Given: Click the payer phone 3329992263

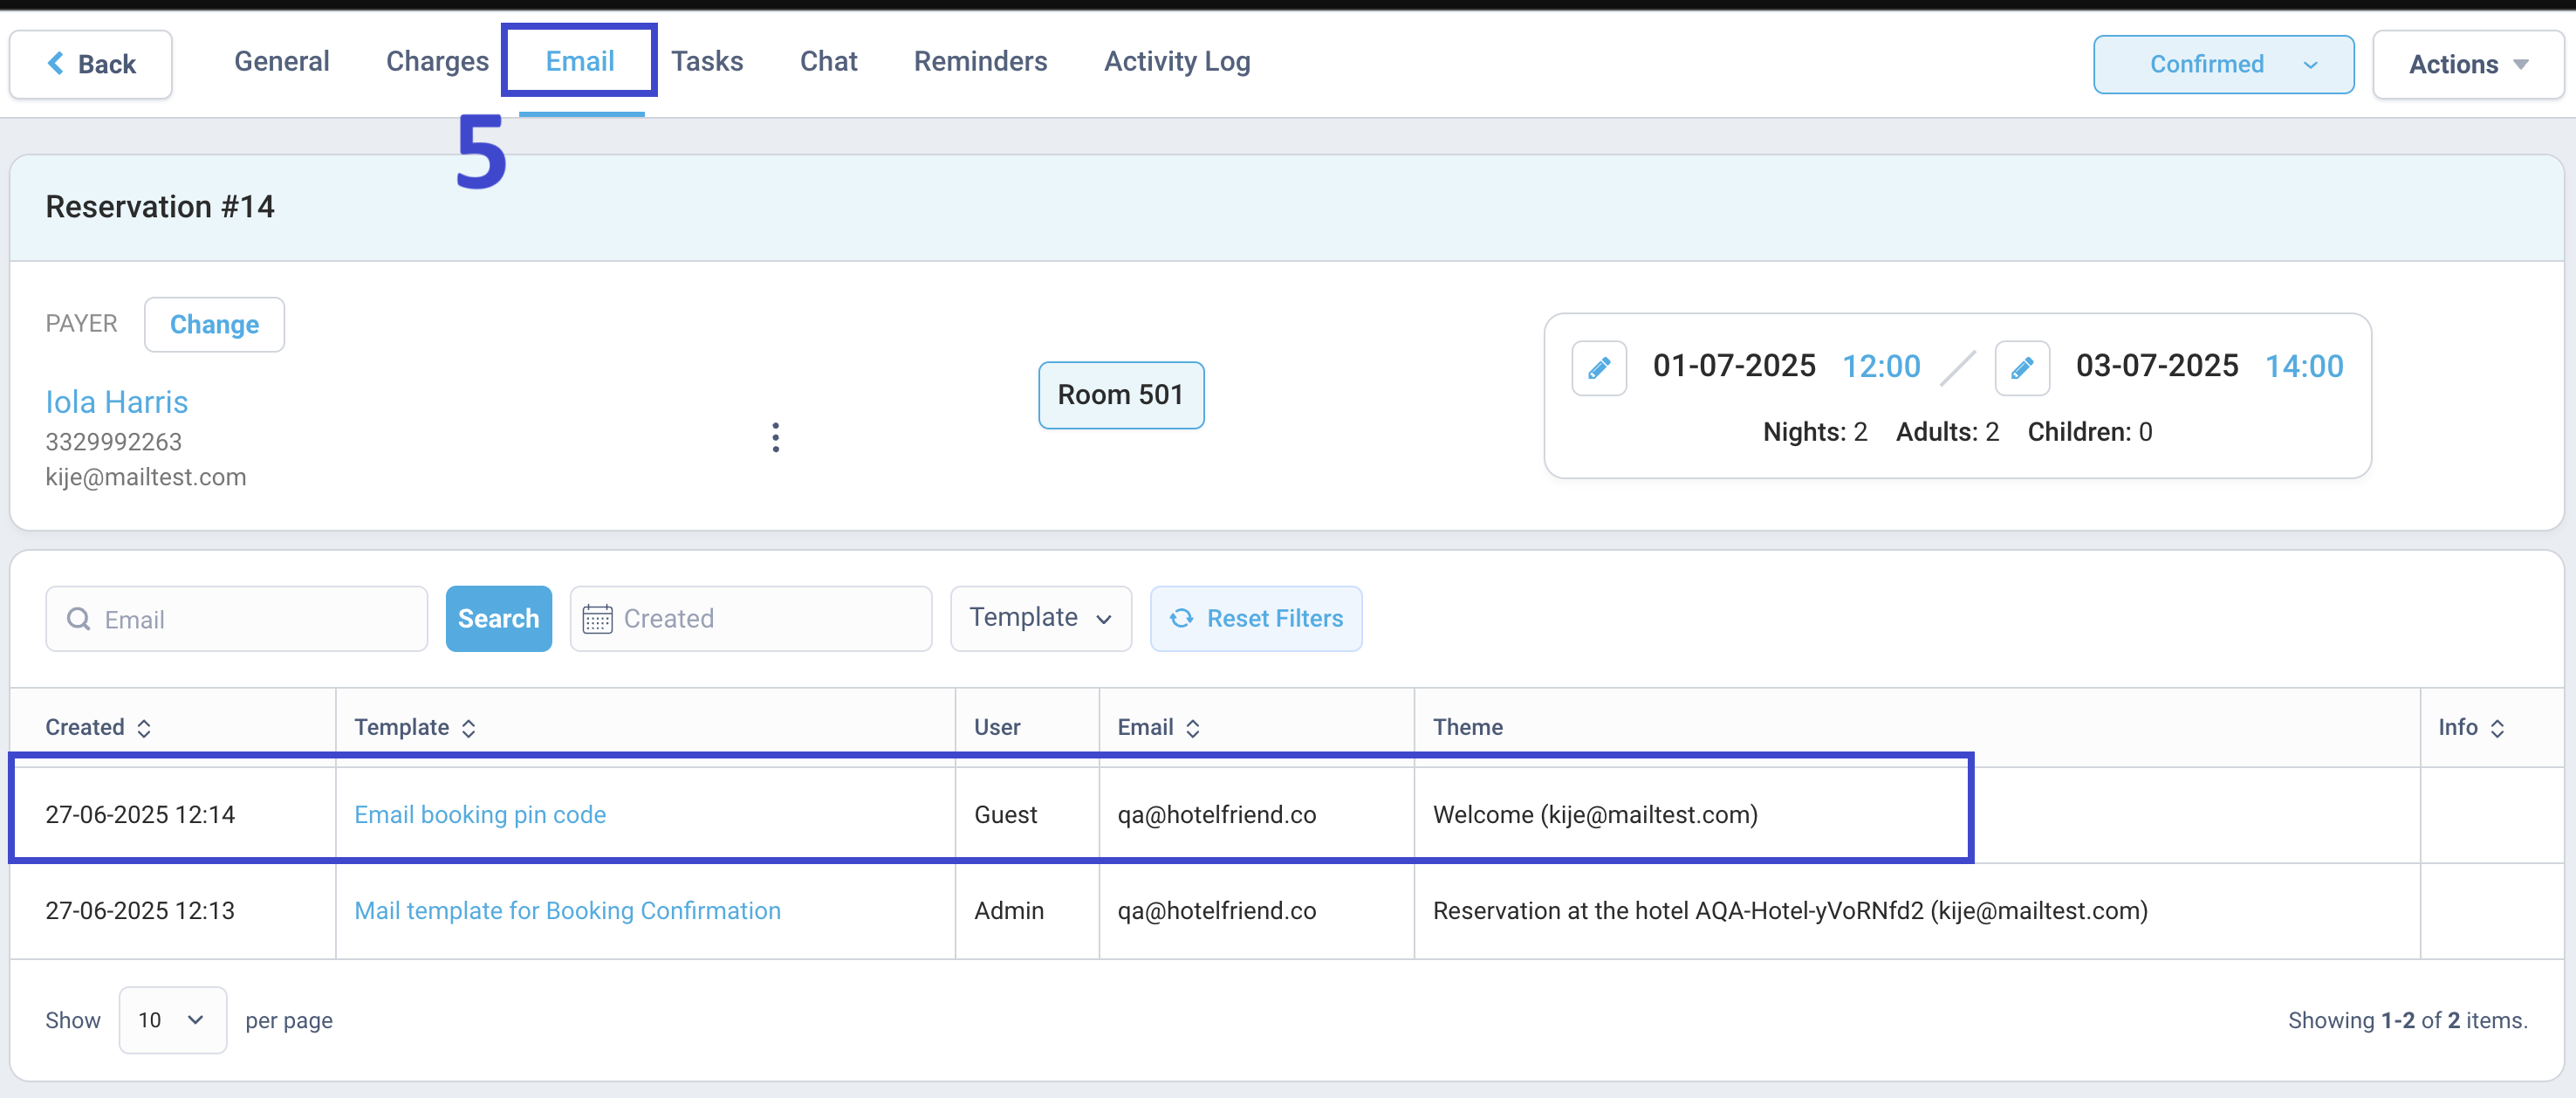Looking at the screenshot, I should 113,441.
